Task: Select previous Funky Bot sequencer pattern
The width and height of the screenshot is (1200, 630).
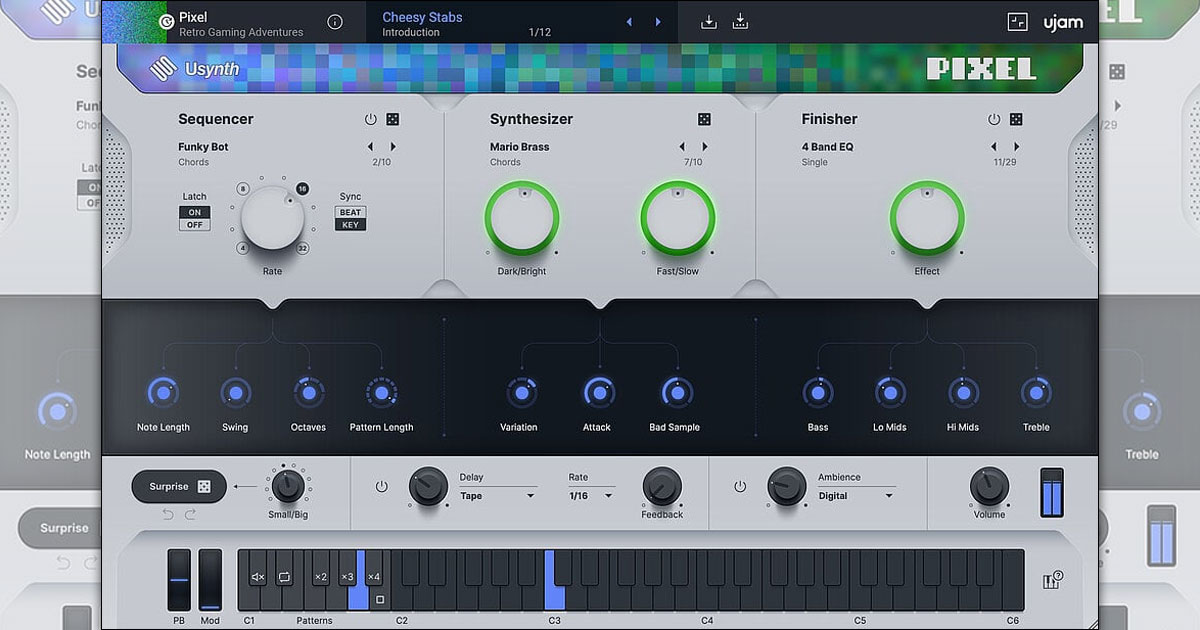Action: point(370,147)
